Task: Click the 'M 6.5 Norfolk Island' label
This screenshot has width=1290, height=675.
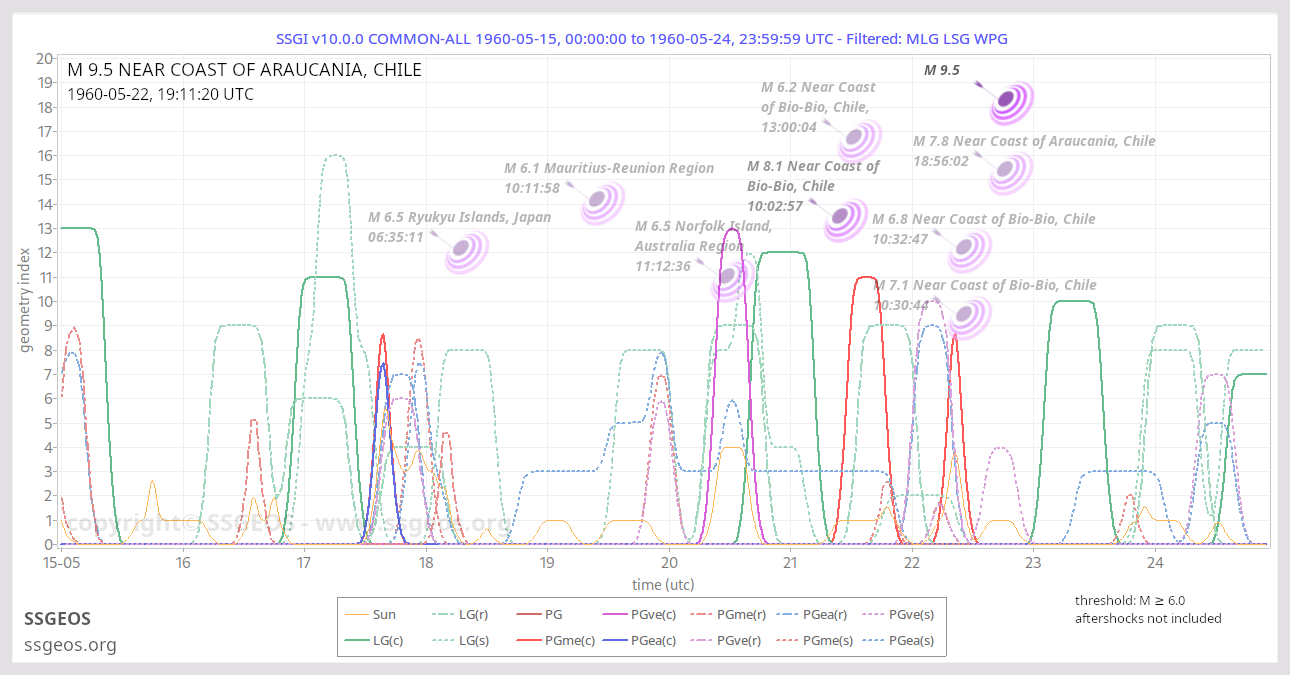Action: coord(703,226)
